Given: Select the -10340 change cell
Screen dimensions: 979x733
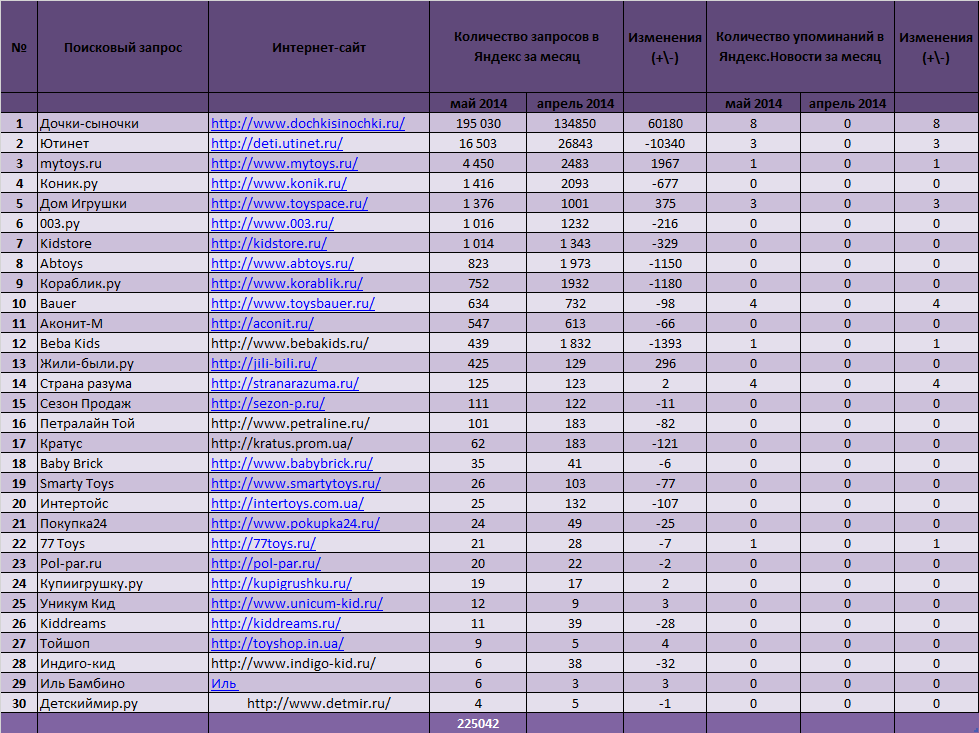Looking at the screenshot, I should pyautogui.click(x=665, y=144).
